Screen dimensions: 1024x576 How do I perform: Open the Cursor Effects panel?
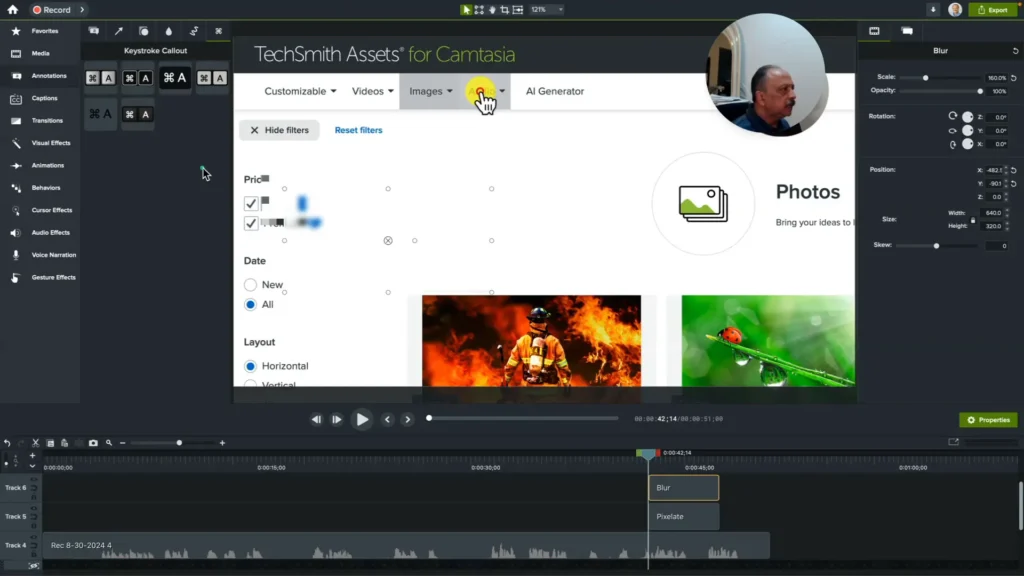coord(40,210)
